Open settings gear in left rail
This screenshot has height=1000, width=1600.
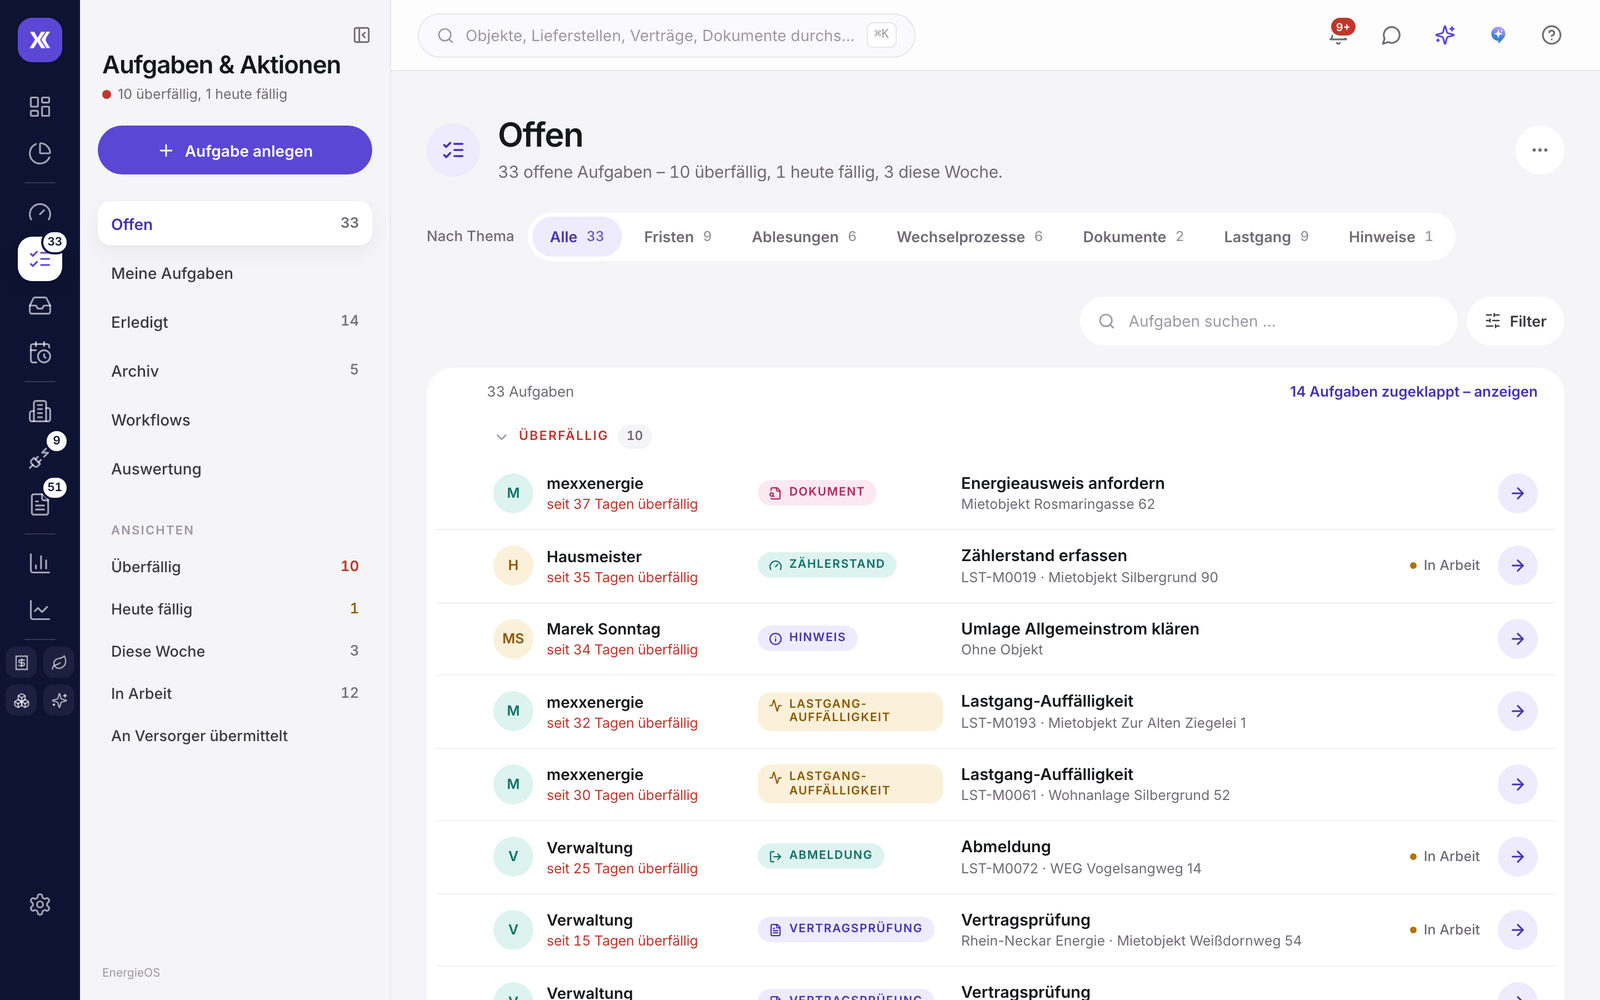(x=40, y=904)
